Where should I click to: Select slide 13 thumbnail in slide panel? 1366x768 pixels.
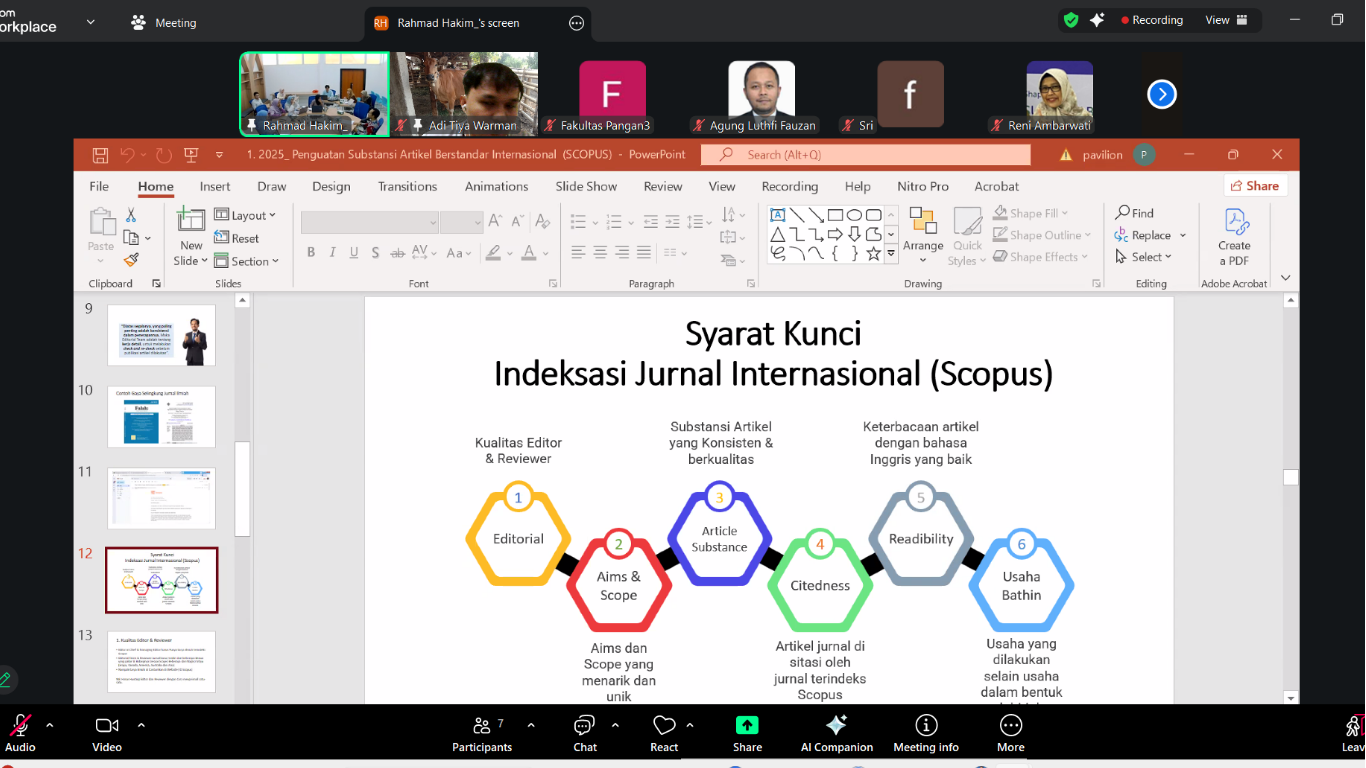161,661
